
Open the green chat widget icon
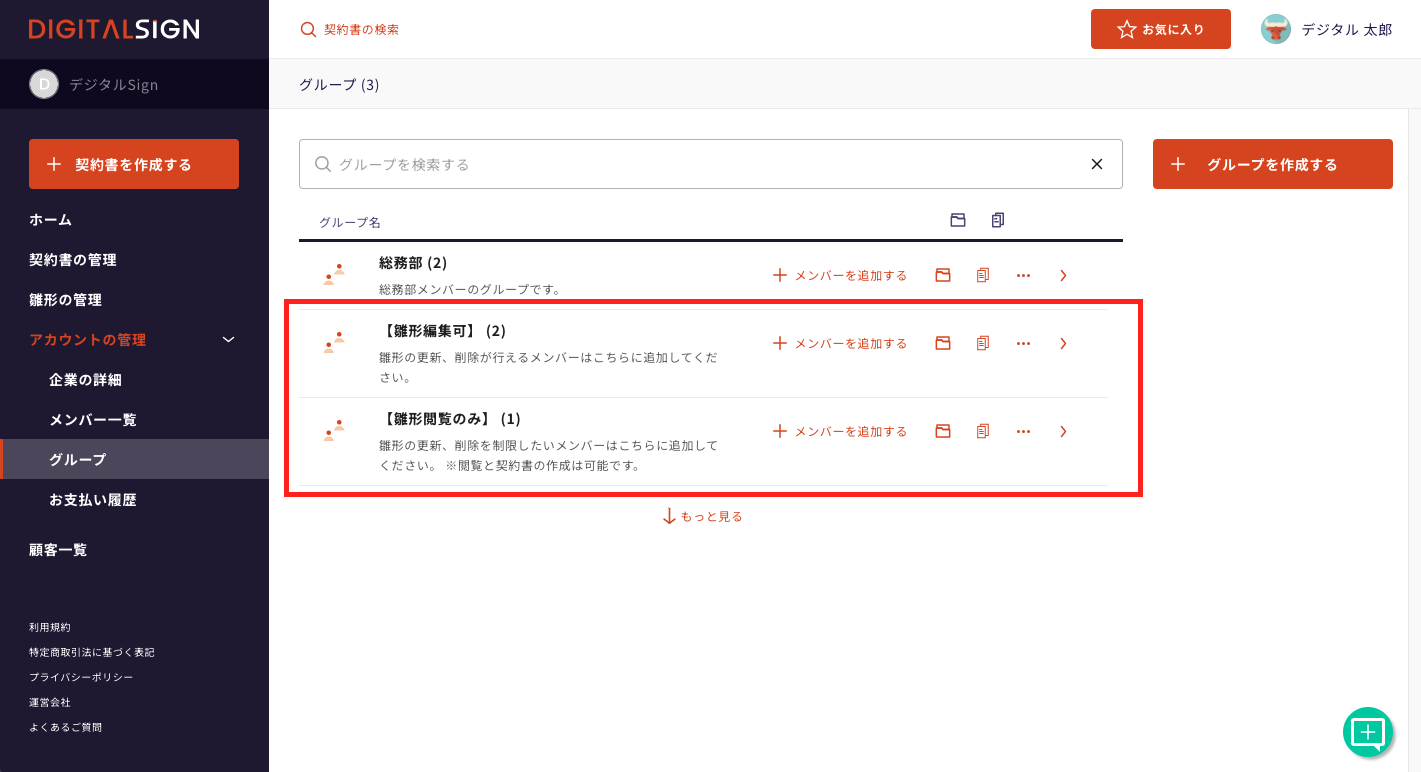pyautogui.click(x=1367, y=733)
